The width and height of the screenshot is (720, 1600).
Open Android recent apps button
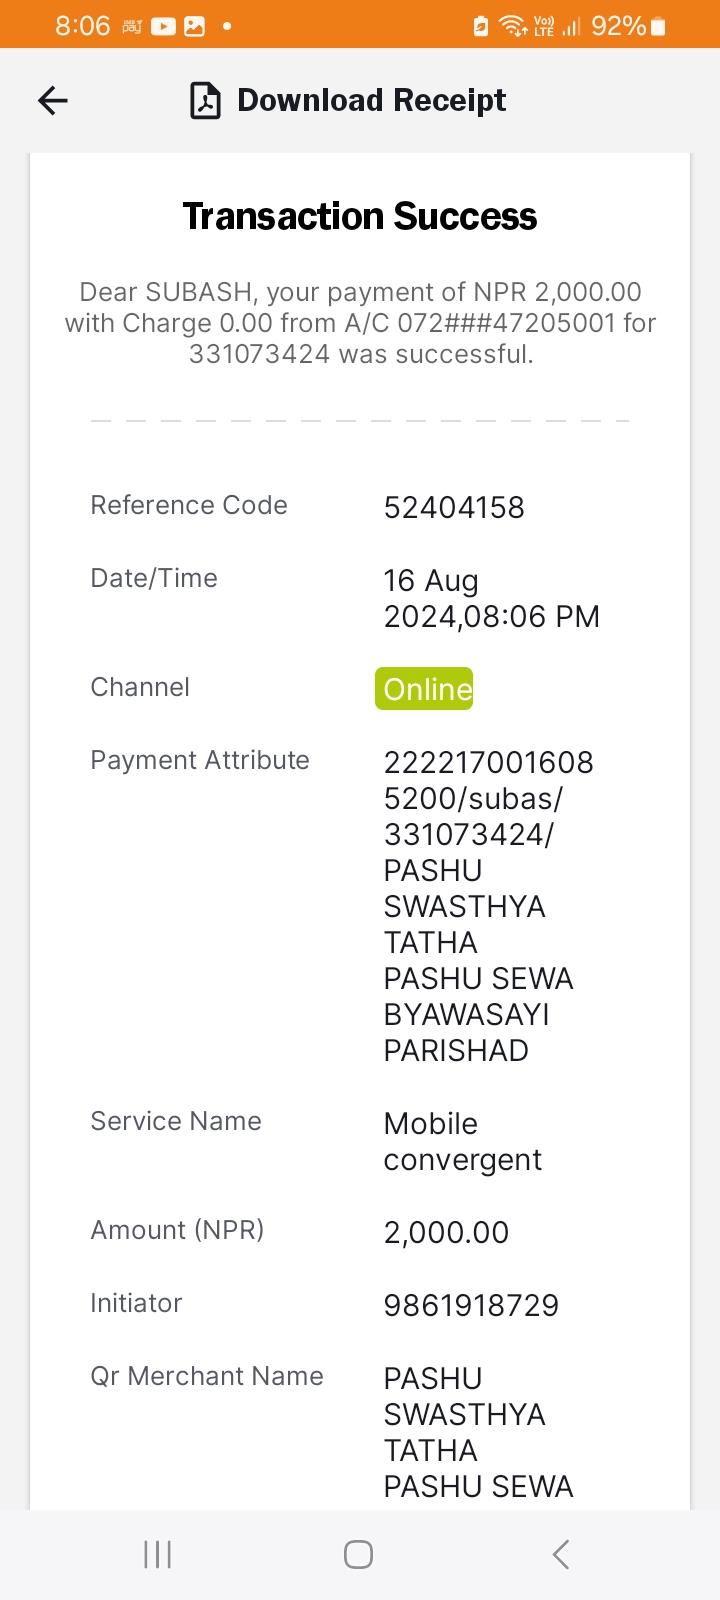[158, 1554]
